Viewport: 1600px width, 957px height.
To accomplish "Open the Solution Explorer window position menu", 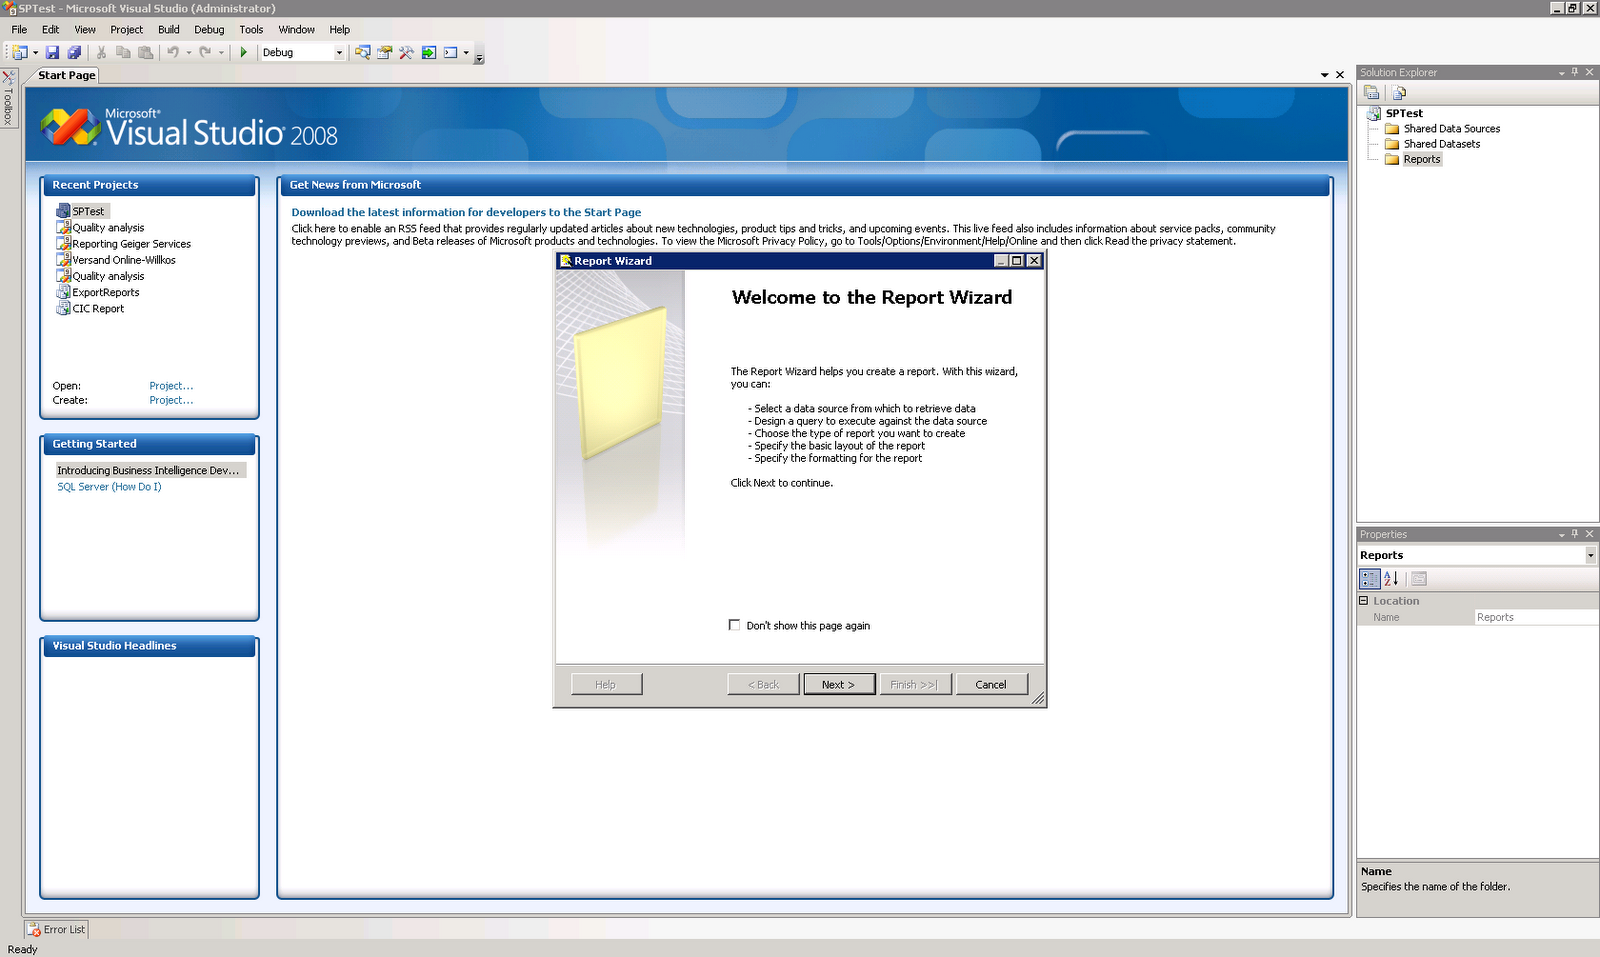I will click(1562, 72).
